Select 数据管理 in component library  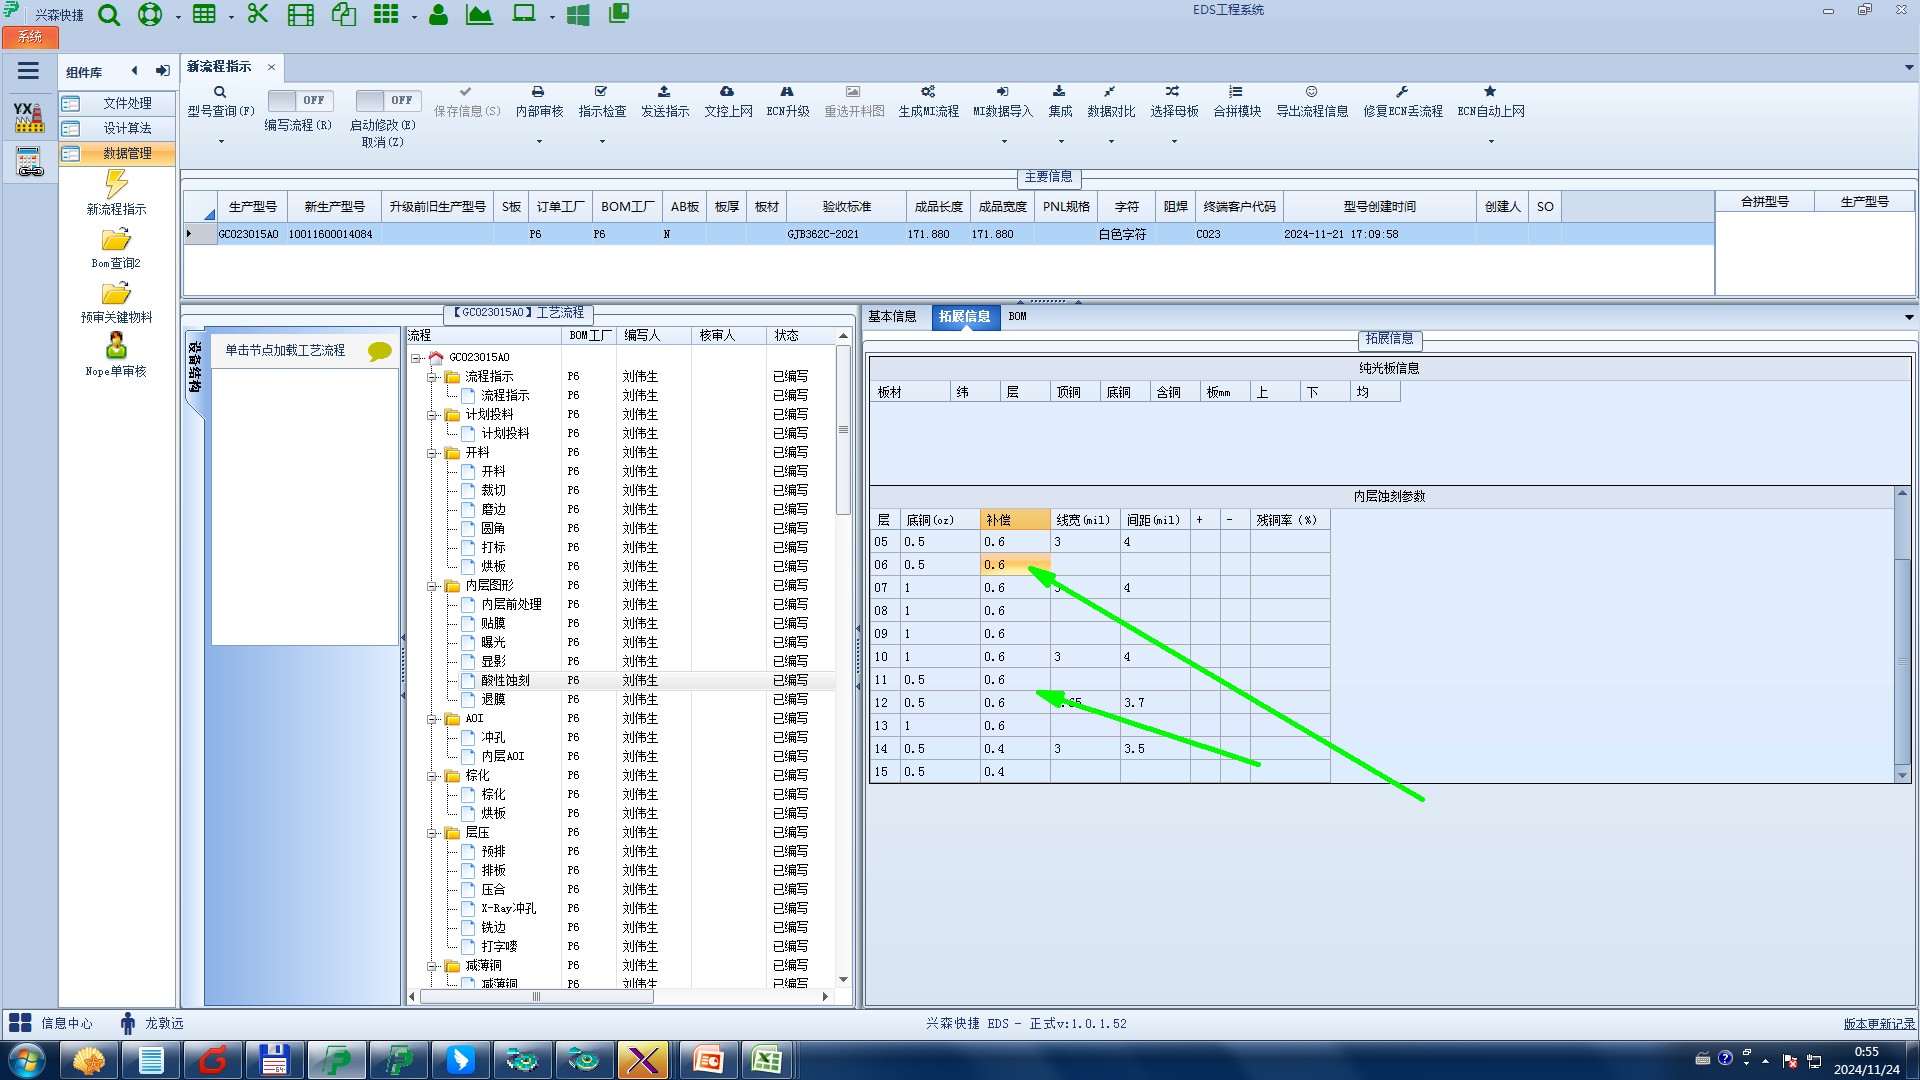point(127,153)
